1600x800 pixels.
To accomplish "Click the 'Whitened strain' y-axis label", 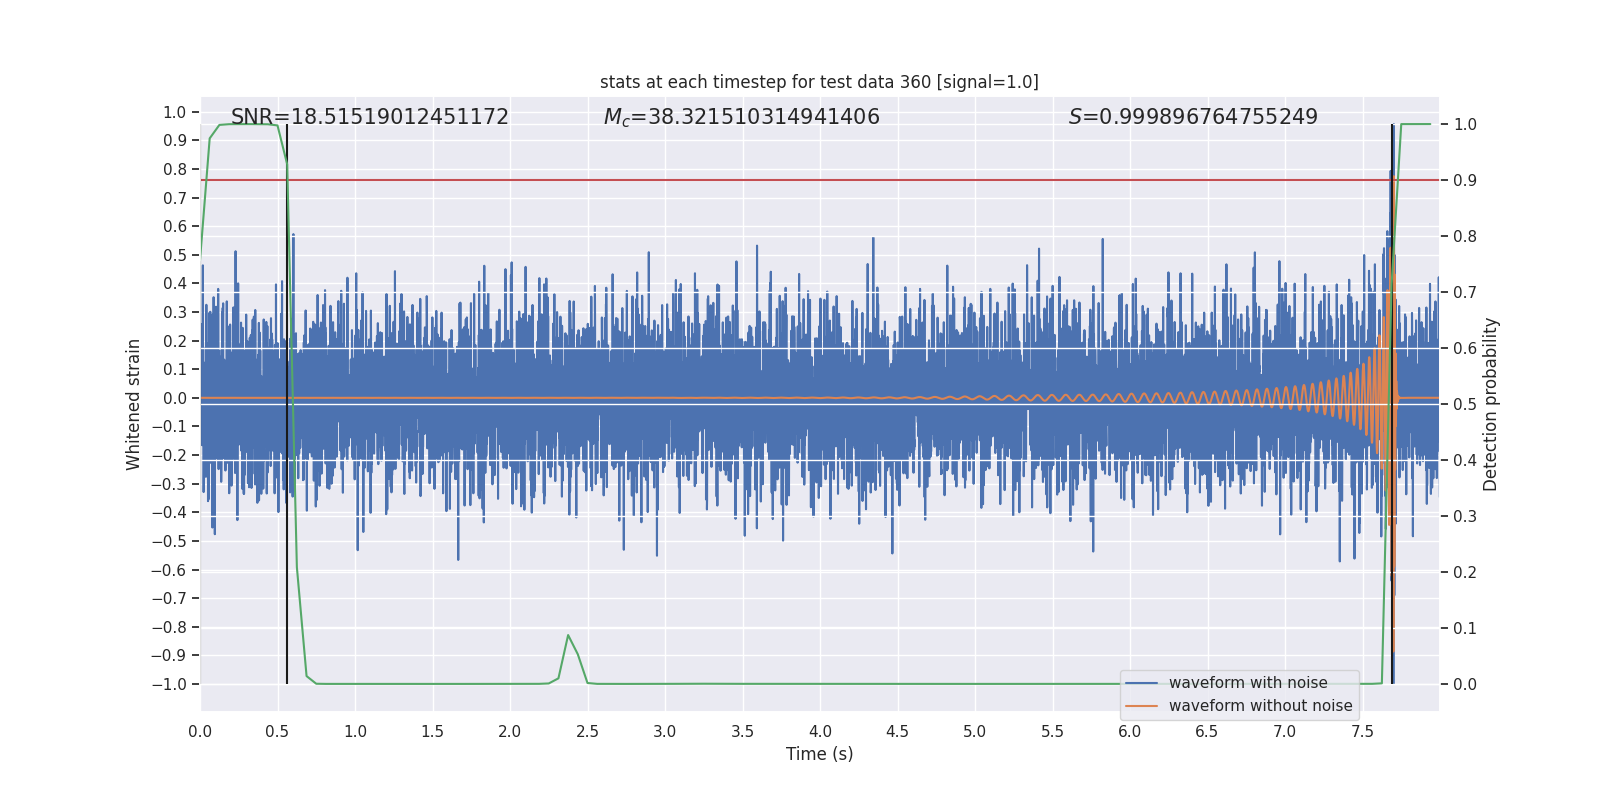I will (133, 404).
